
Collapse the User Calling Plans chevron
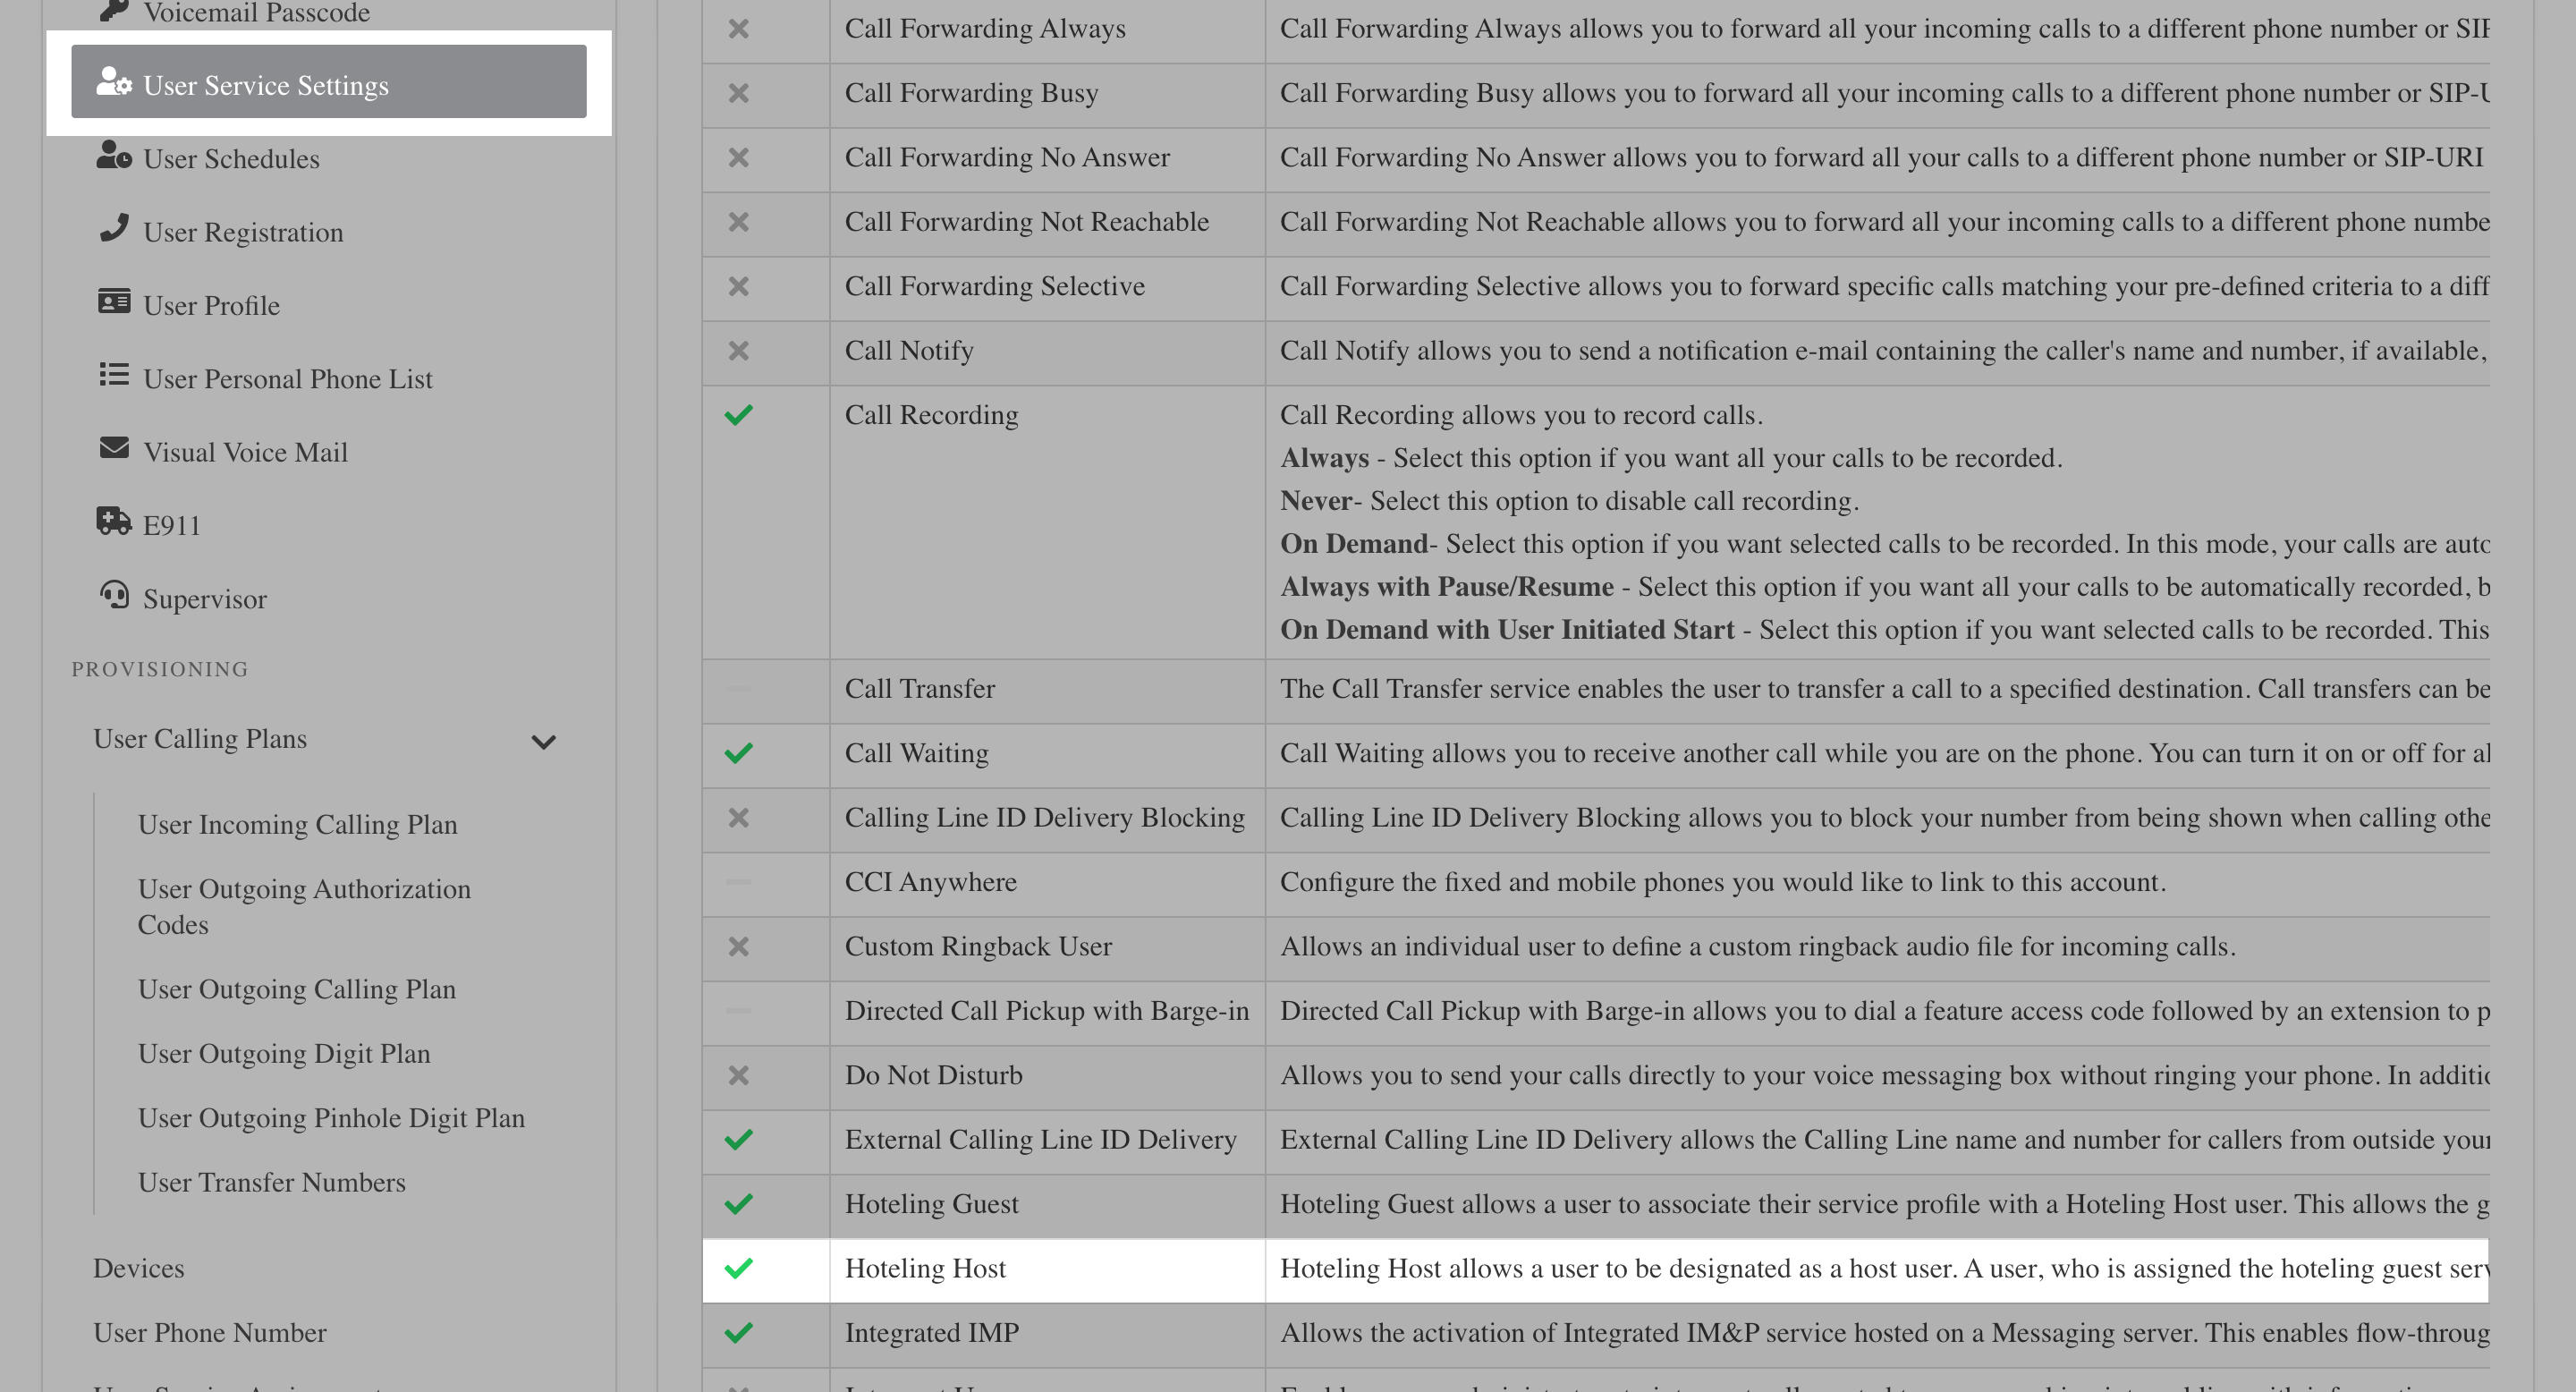(543, 742)
